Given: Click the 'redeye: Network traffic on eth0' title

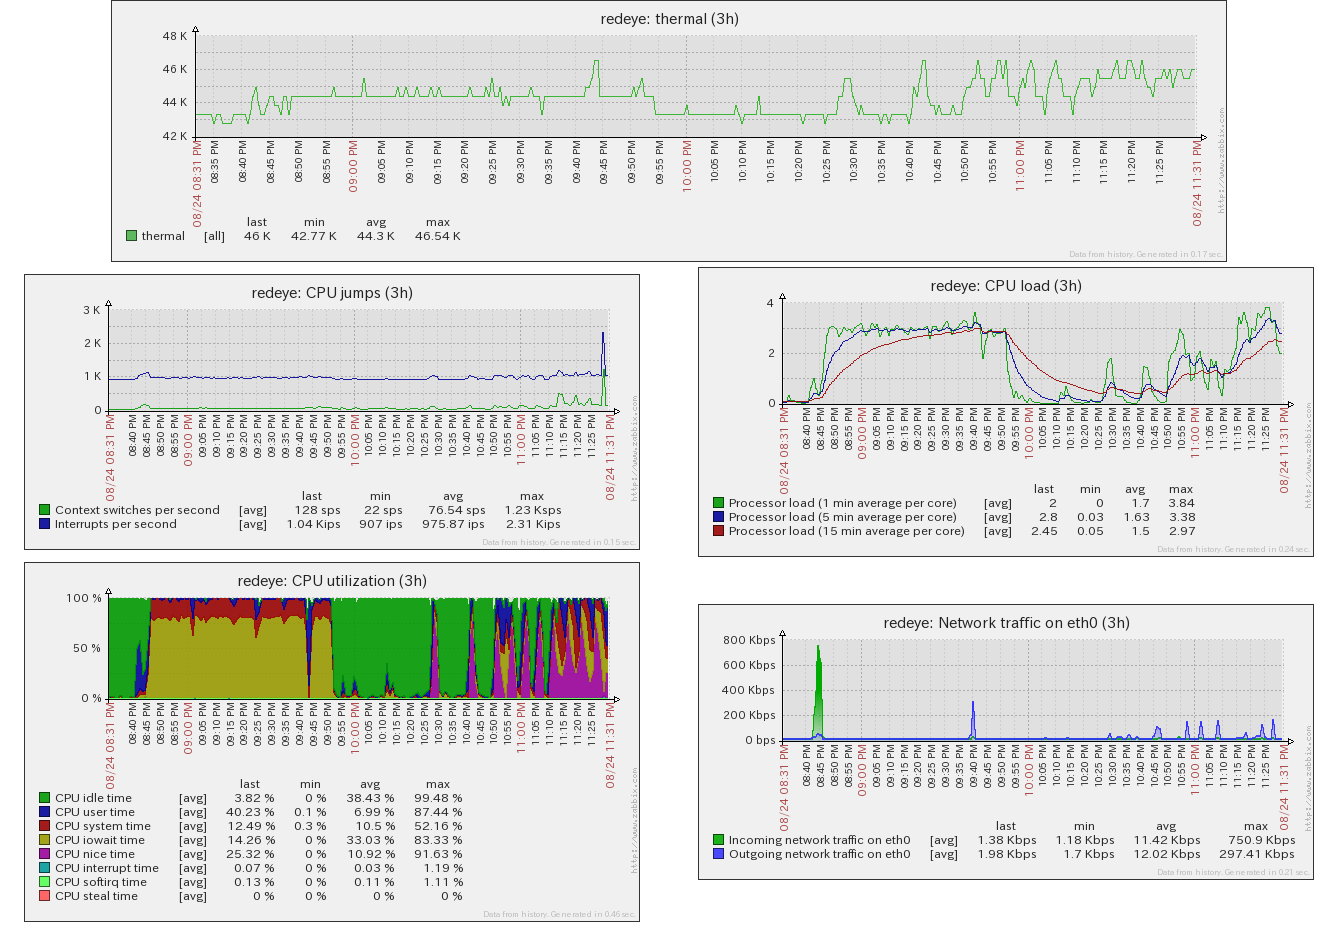Looking at the screenshot, I should coord(1005,623).
